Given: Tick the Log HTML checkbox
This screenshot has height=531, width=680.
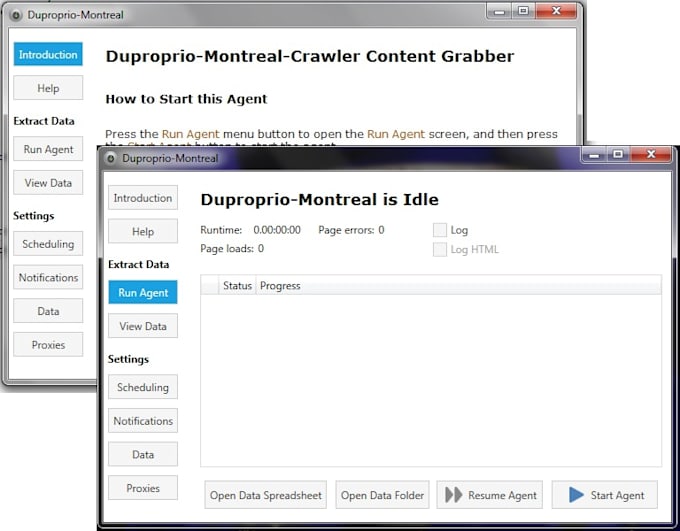Looking at the screenshot, I should [x=440, y=249].
